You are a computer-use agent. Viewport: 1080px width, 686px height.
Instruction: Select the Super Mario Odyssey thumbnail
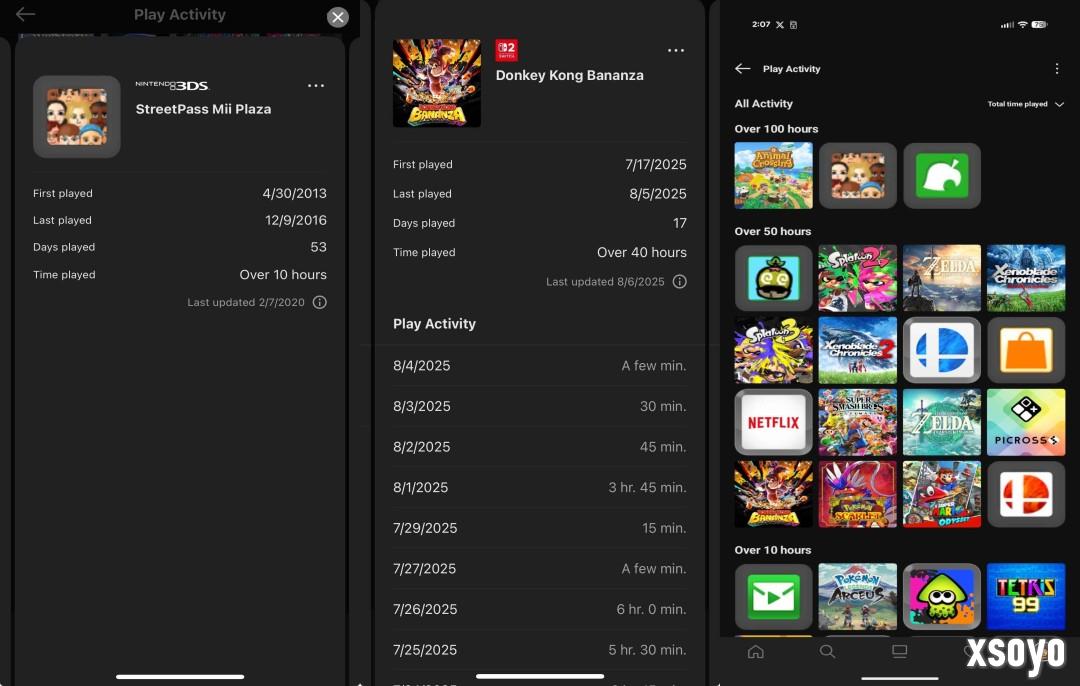[942, 494]
